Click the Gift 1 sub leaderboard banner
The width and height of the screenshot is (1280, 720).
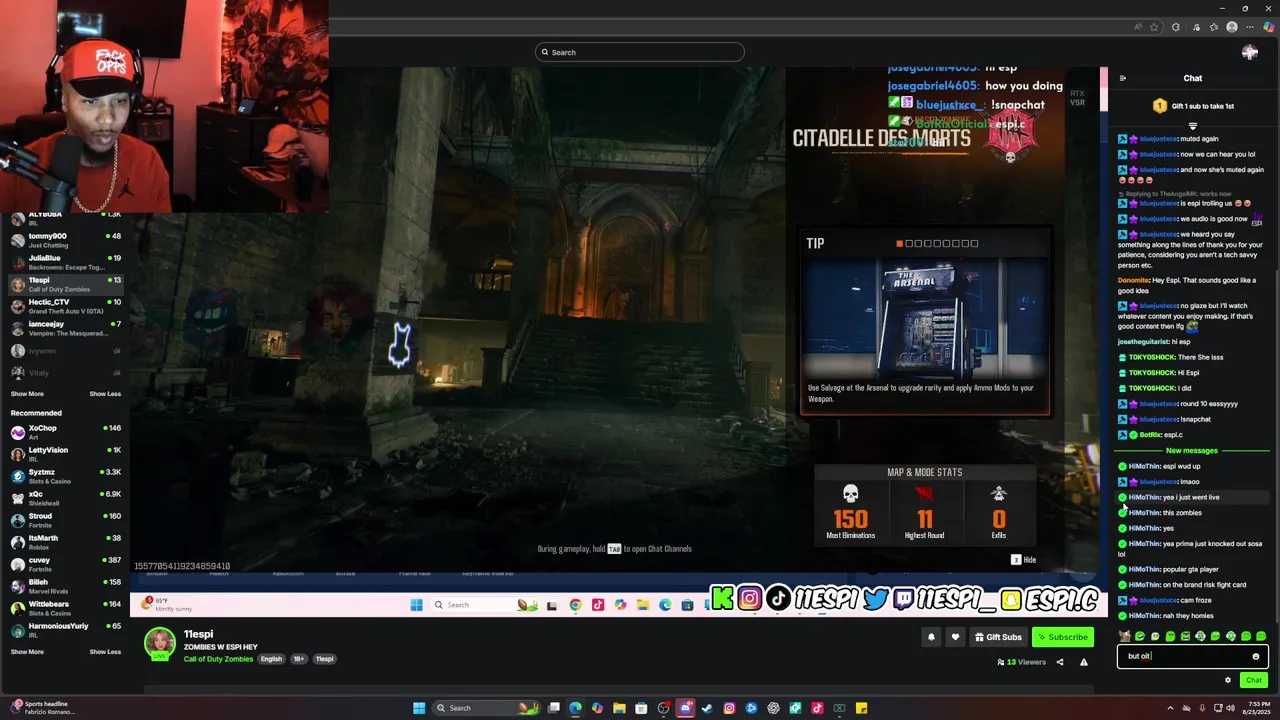coord(1193,106)
